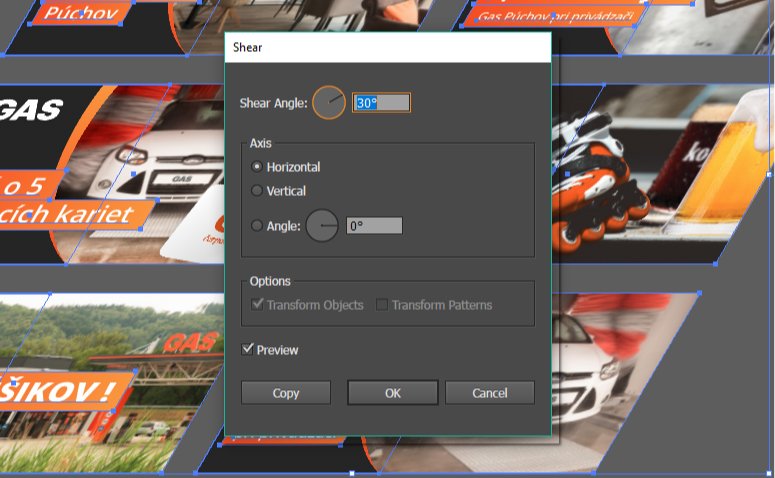775x478 pixels.
Task: Click the 'Gas Púchov pri privádzači' label
Action: [x=555, y=16]
